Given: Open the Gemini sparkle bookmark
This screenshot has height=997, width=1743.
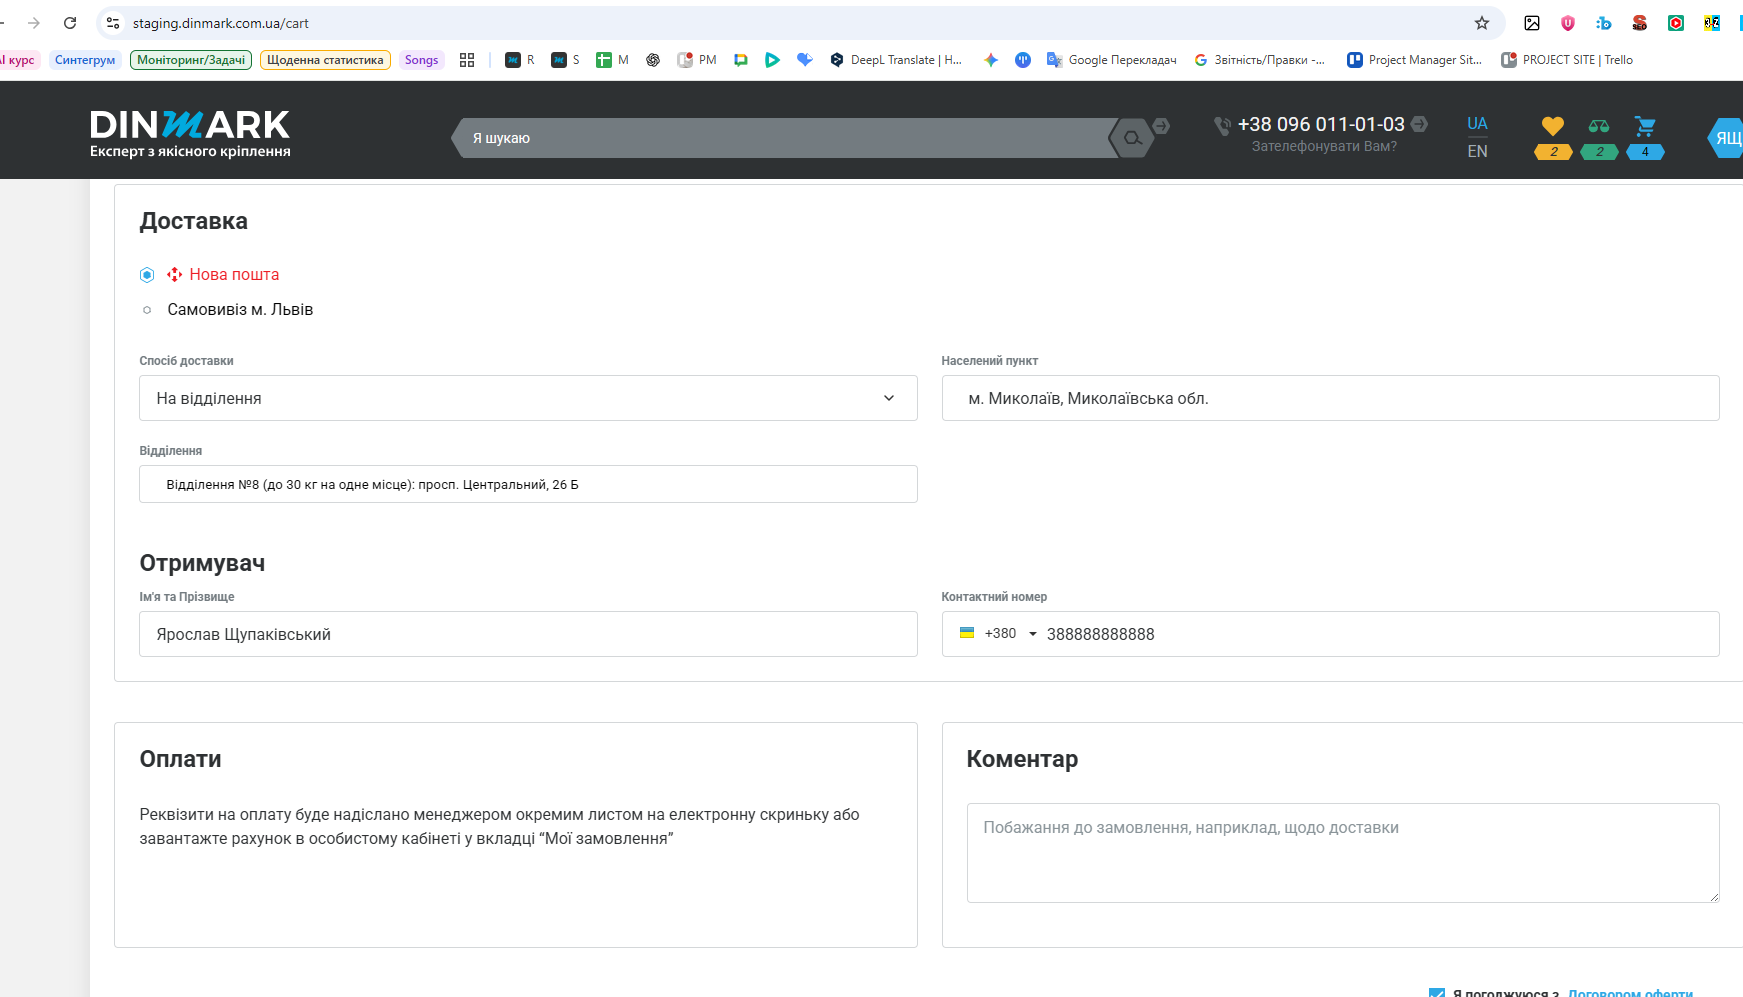Looking at the screenshot, I should coord(991,60).
